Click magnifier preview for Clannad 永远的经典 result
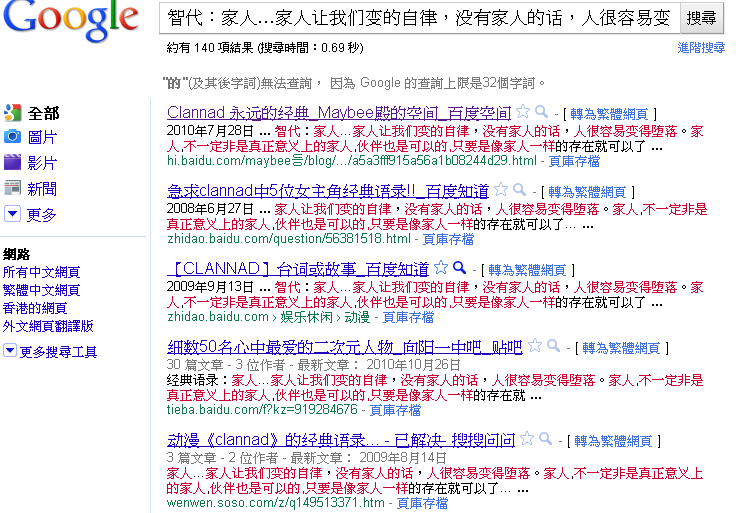The image size is (736, 513). point(542,112)
